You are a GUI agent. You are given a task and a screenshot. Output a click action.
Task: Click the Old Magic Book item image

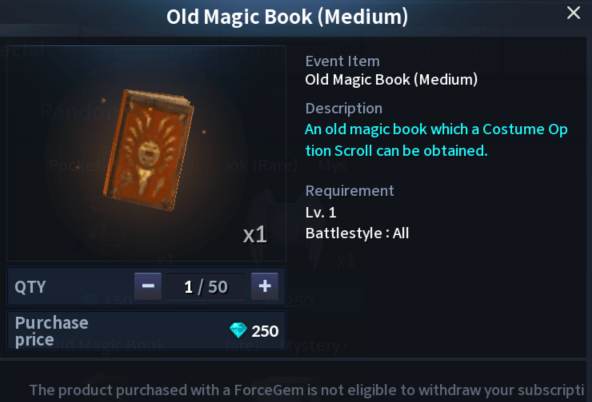[x=149, y=150]
